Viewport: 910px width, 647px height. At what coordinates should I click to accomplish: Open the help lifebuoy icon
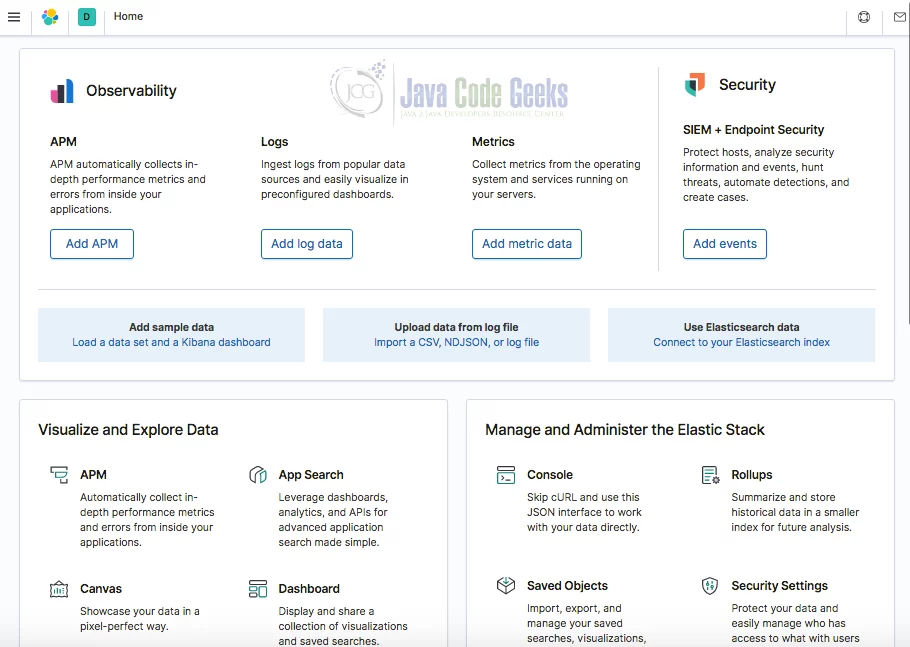tap(864, 17)
